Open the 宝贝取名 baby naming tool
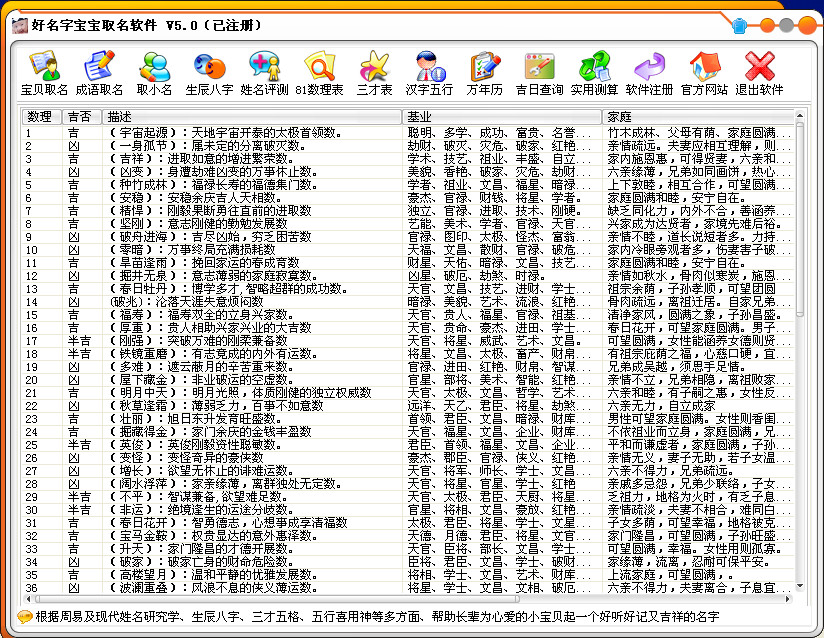Image resolution: width=824 pixels, height=638 pixels. 44,72
